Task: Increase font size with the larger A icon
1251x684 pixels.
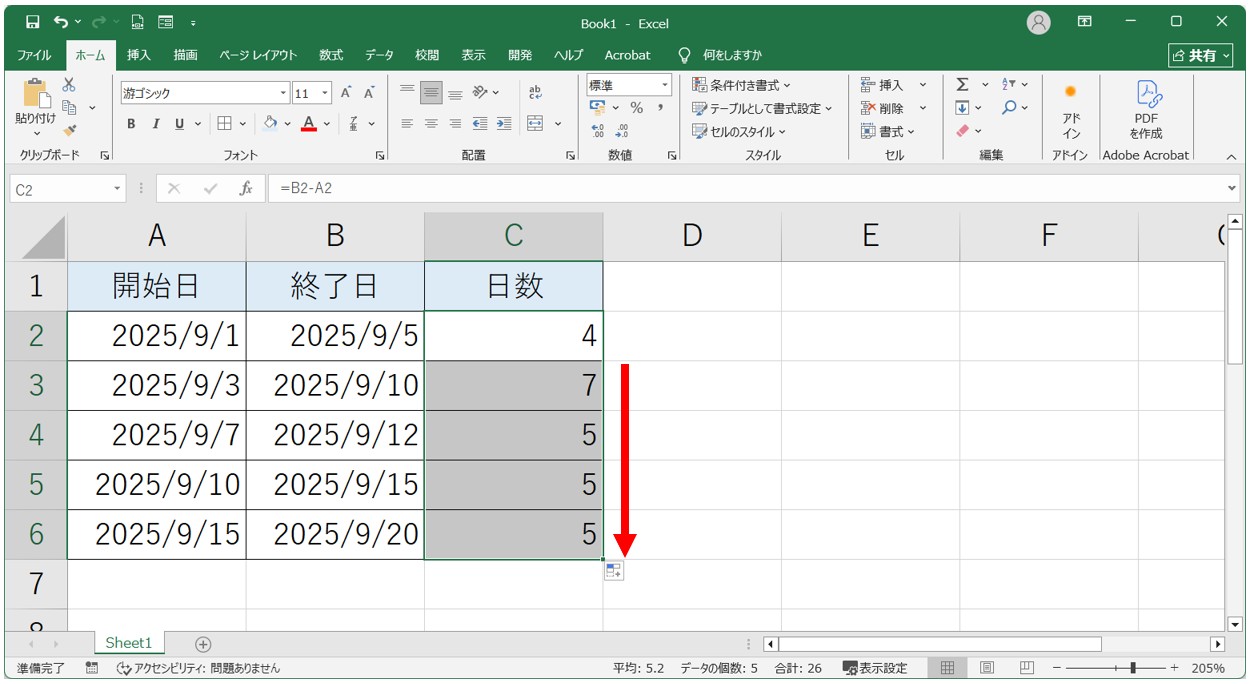Action: pos(346,93)
